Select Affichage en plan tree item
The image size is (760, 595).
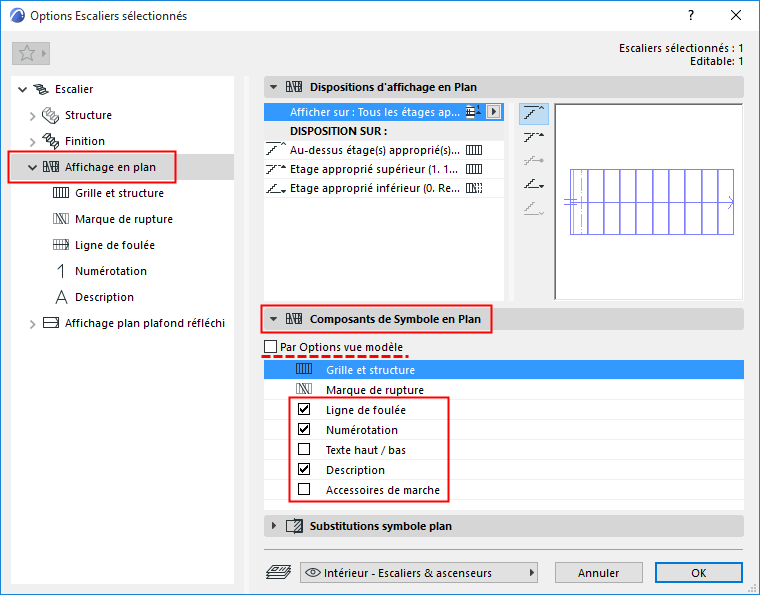(x=111, y=167)
